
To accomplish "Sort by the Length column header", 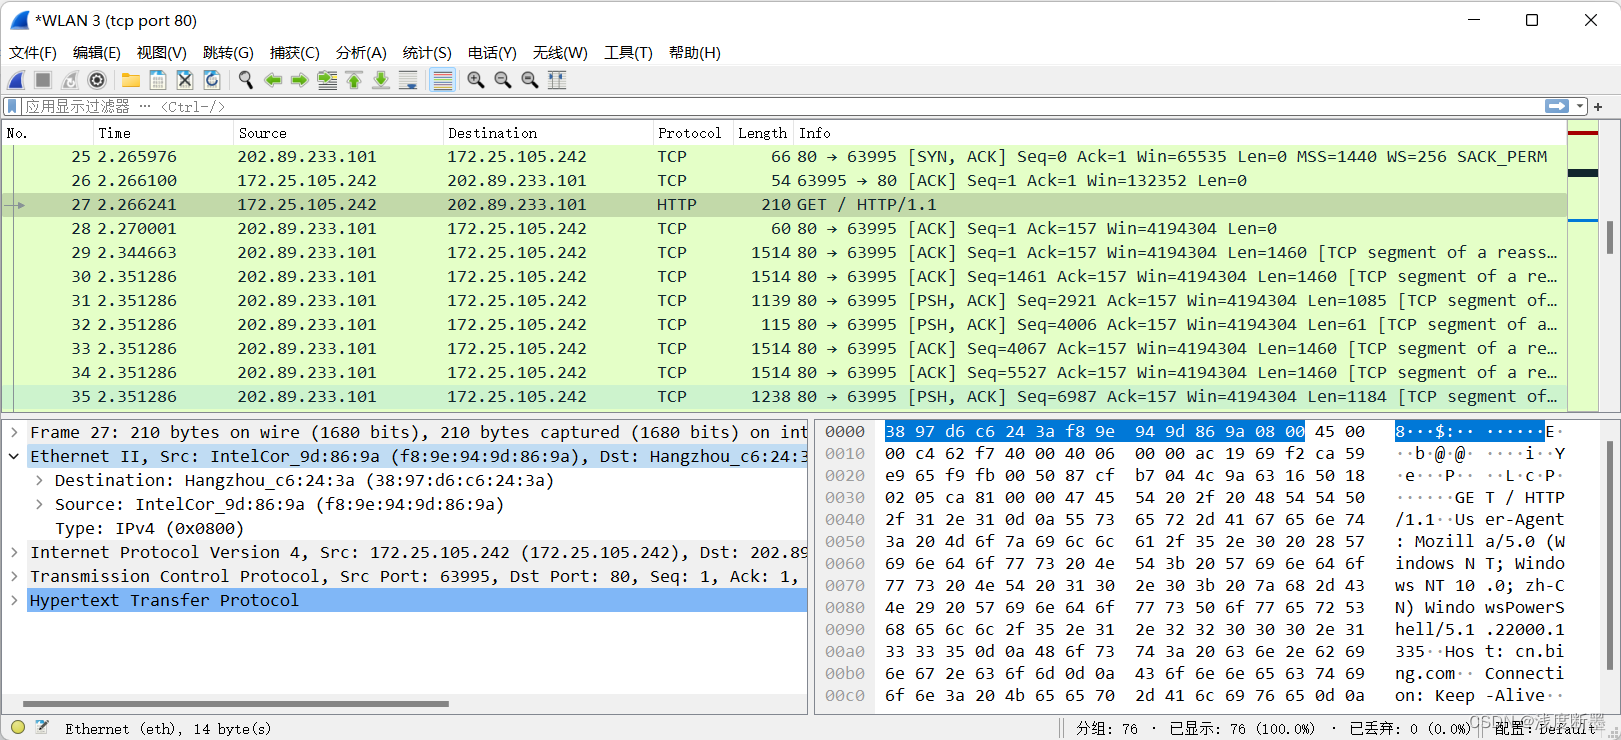I will tap(762, 133).
